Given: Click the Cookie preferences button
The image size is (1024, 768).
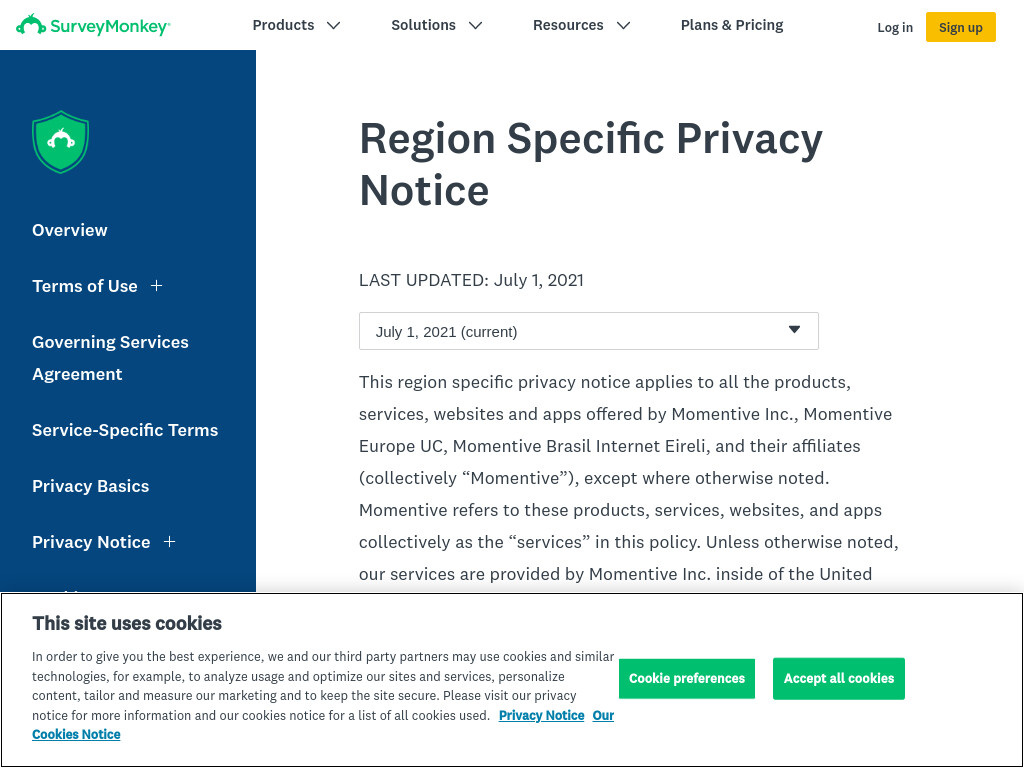Looking at the screenshot, I should (x=687, y=679).
